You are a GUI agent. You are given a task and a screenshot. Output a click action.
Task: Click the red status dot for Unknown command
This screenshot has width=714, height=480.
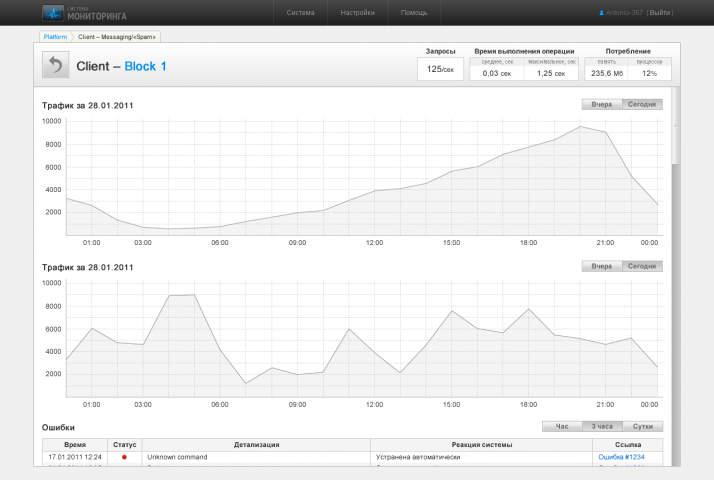124,457
